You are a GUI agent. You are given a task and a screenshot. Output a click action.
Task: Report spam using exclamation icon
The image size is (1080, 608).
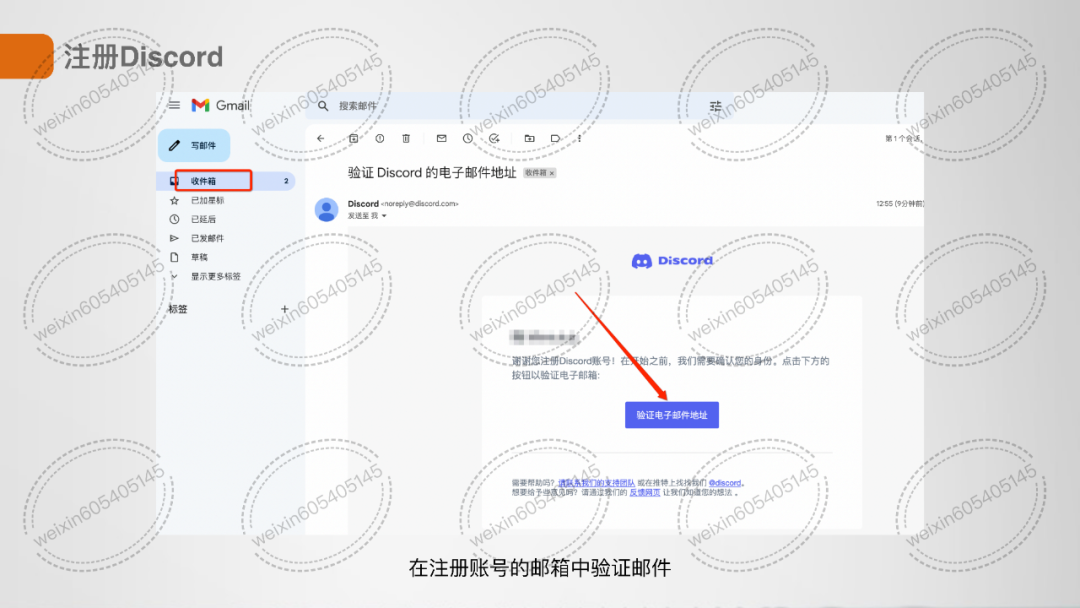(x=380, y=138)
